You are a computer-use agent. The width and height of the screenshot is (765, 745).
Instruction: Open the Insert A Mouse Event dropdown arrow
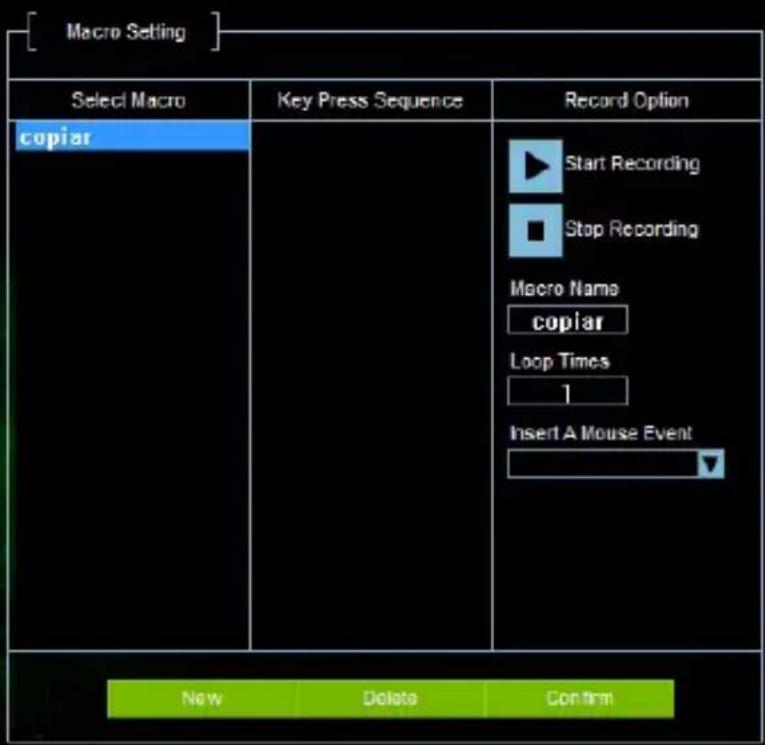click(711, 463)
